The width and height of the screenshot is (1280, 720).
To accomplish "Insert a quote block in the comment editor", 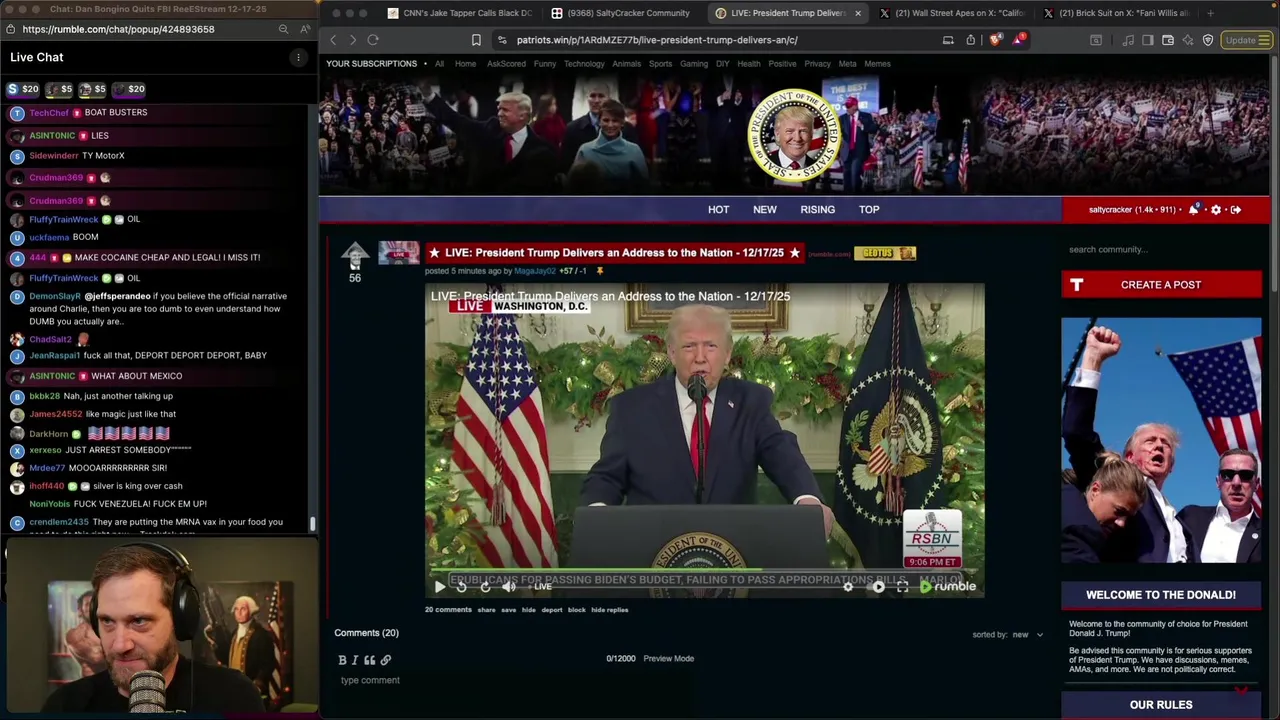I will coord(369,660).
